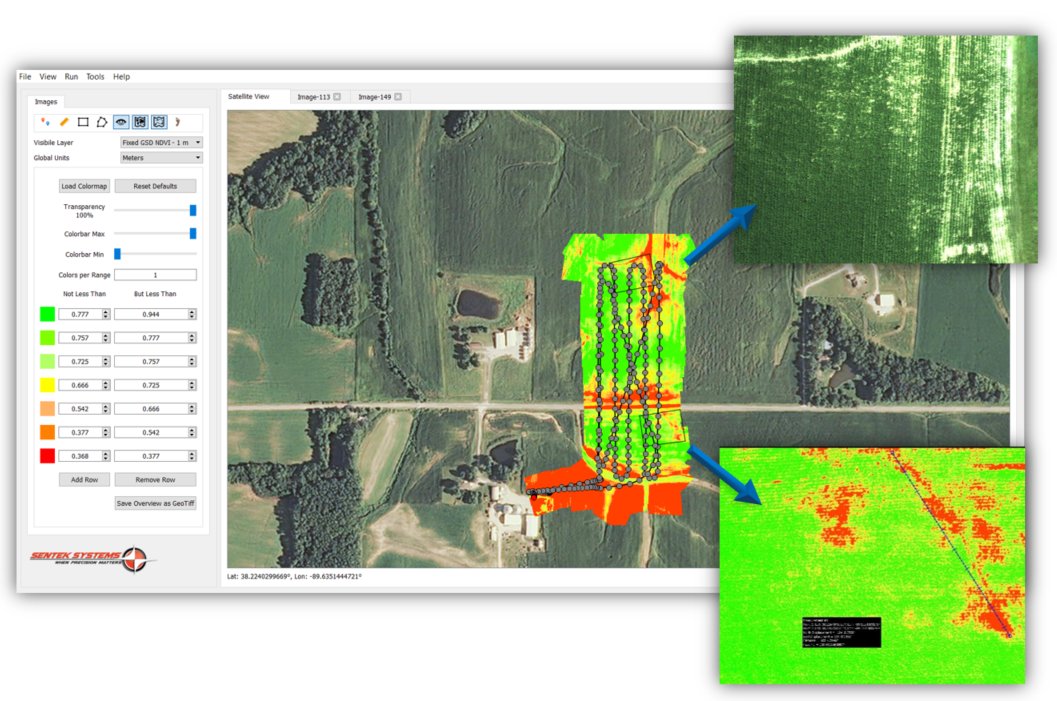Image resolution: width=1057 pixels, height=701 pixels.
Task: Click the second image stitching icon
Action: (x=158, y=122)
